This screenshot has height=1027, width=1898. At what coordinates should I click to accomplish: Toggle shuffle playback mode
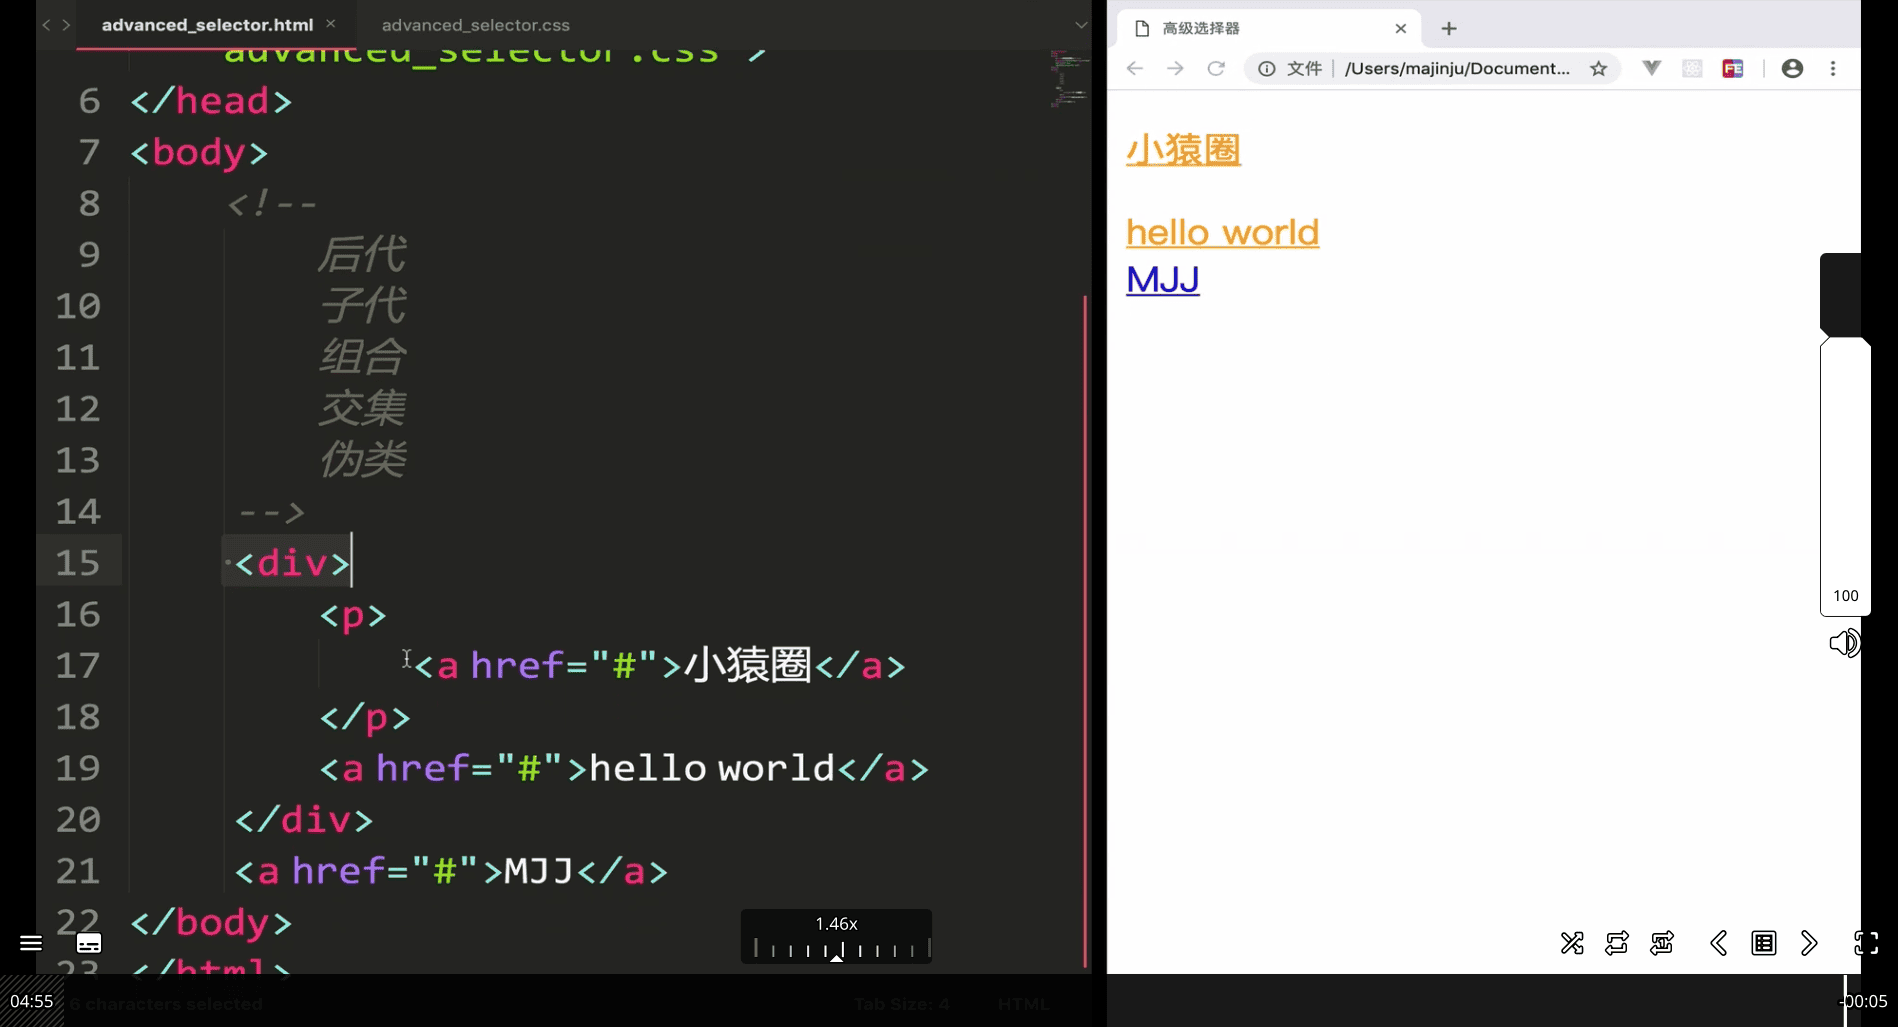coord(1572,943)
